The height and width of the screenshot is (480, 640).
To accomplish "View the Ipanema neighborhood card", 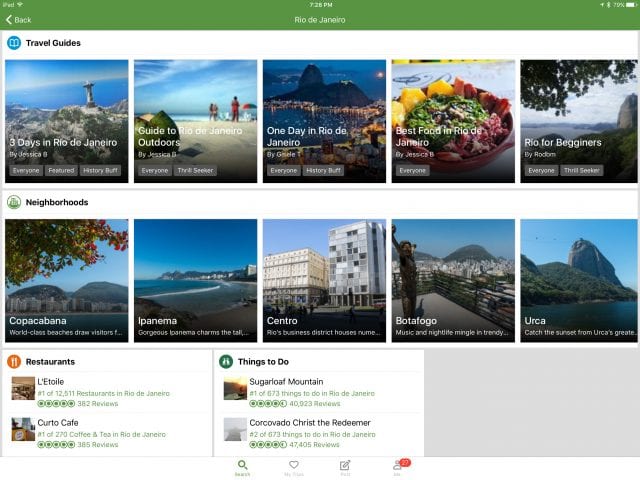I will [x=195, y=280].
